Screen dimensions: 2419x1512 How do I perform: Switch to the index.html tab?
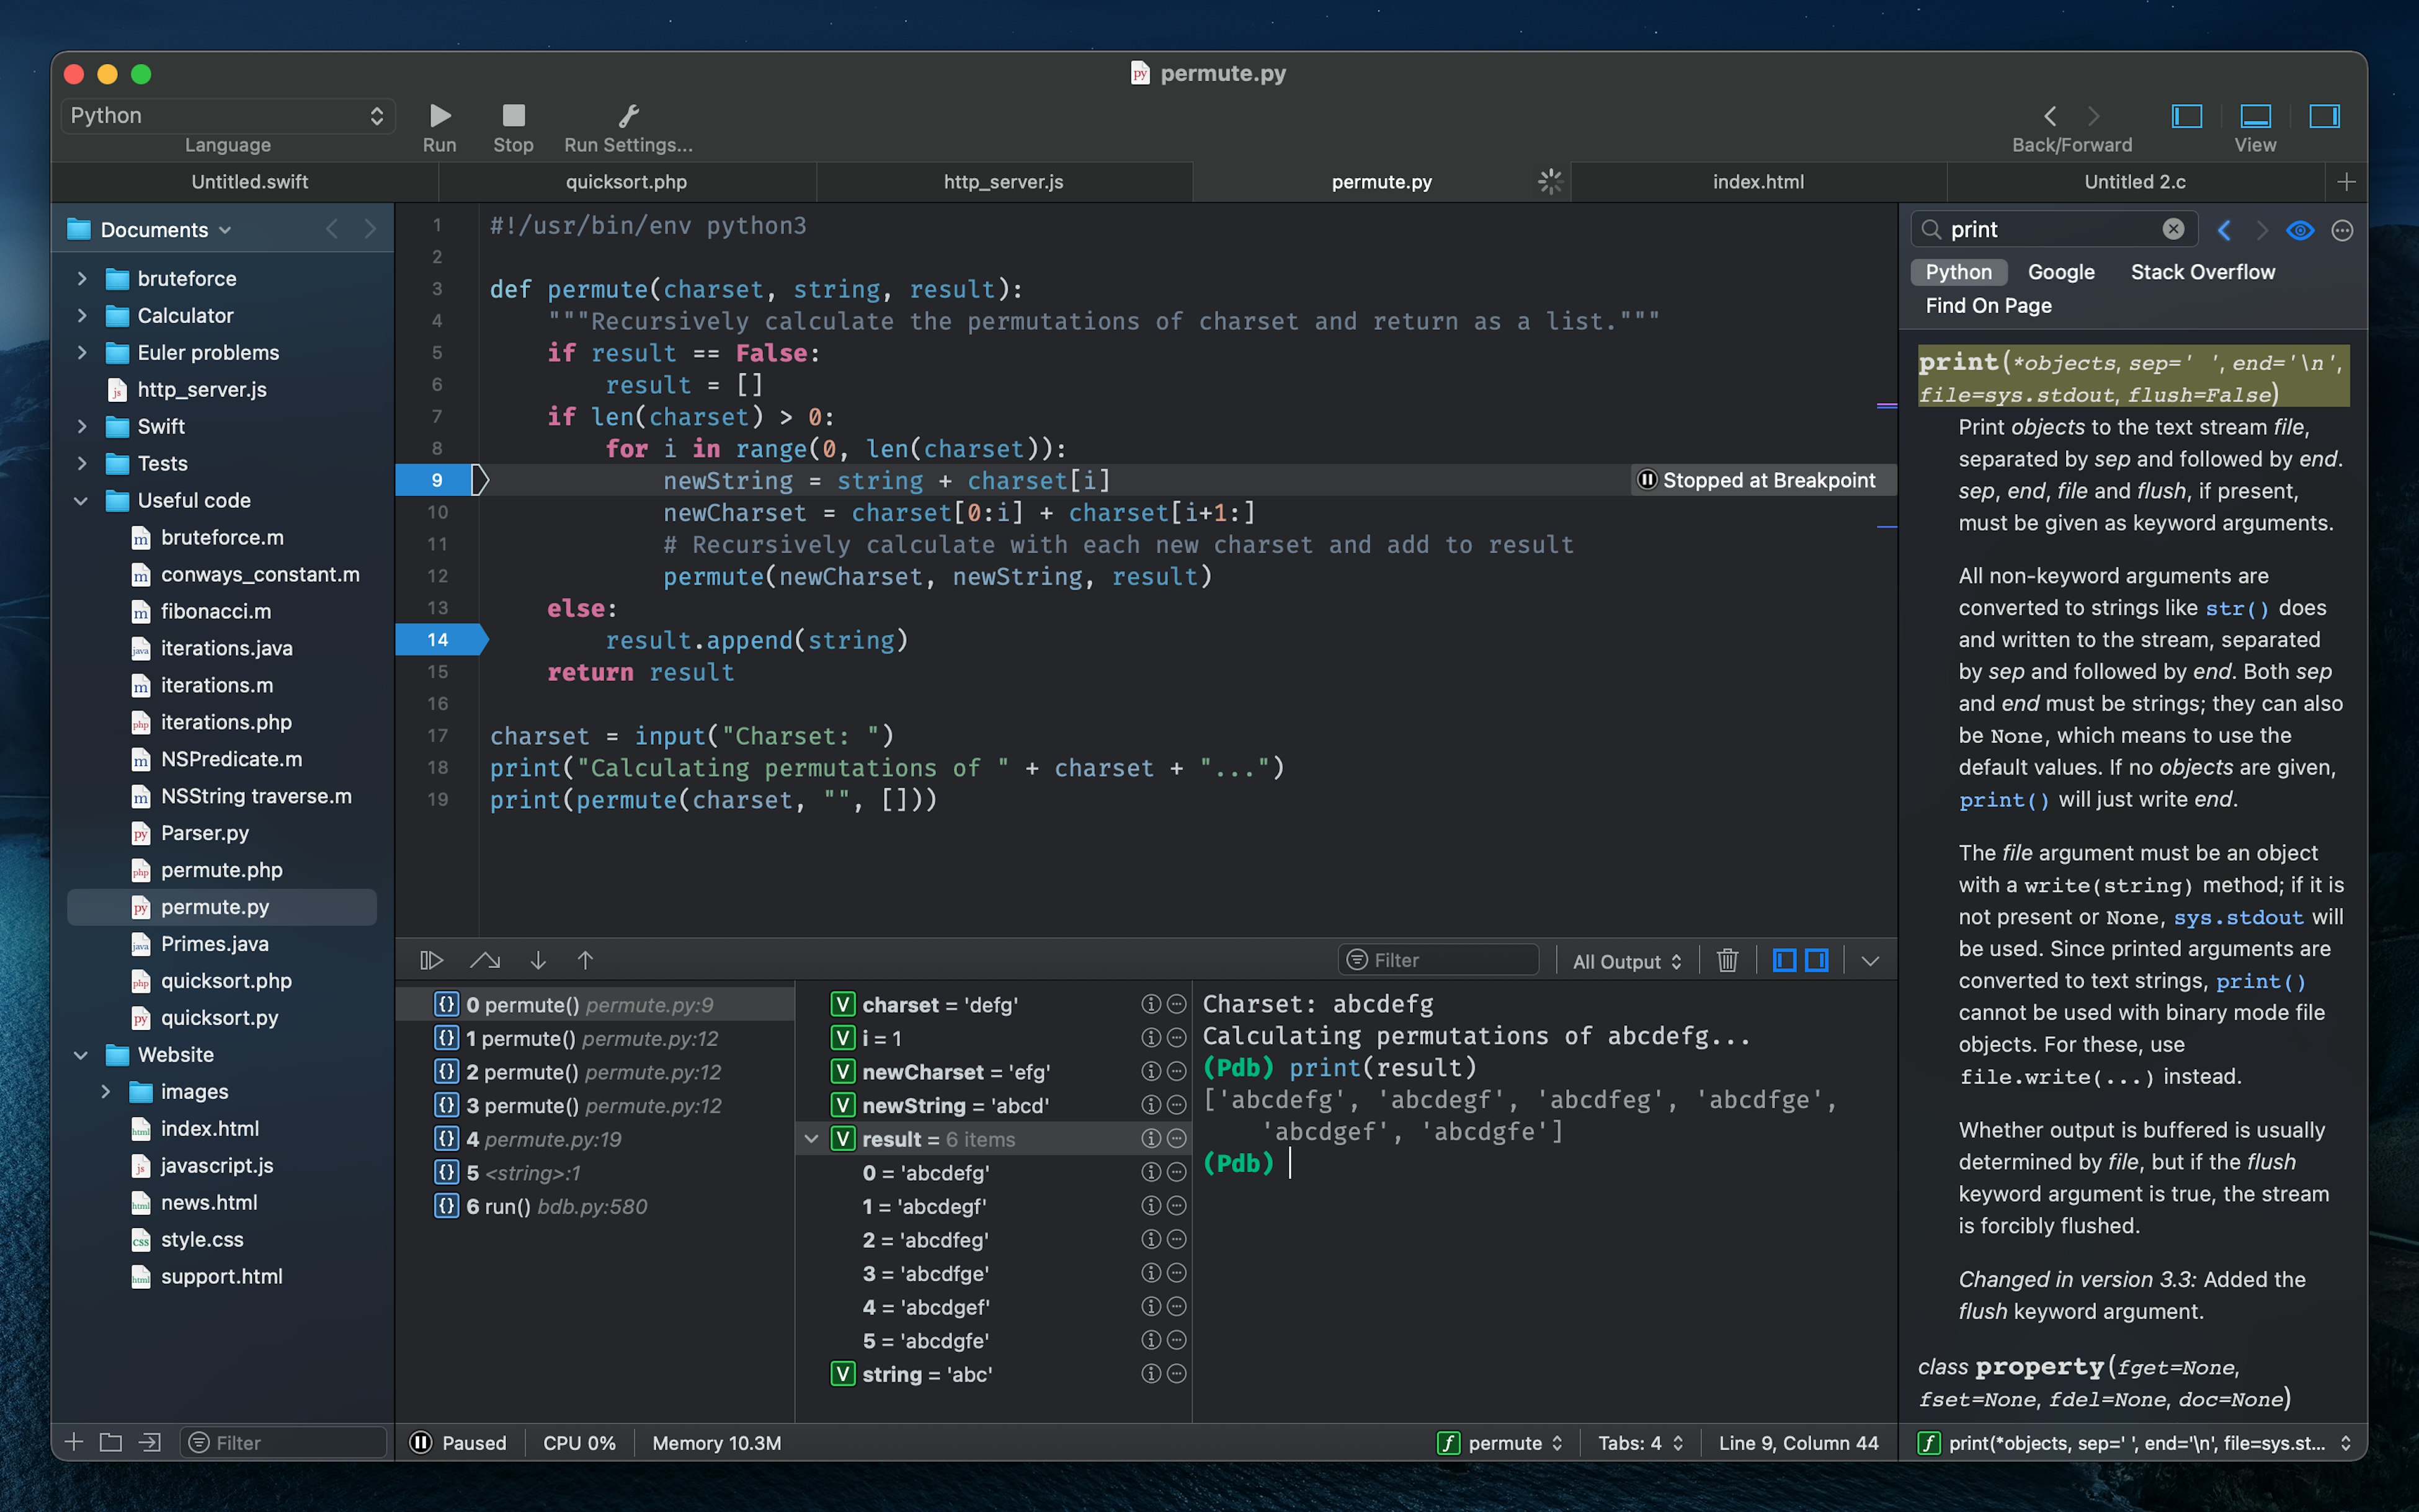pyautogui.click(x=1758, y=181)
